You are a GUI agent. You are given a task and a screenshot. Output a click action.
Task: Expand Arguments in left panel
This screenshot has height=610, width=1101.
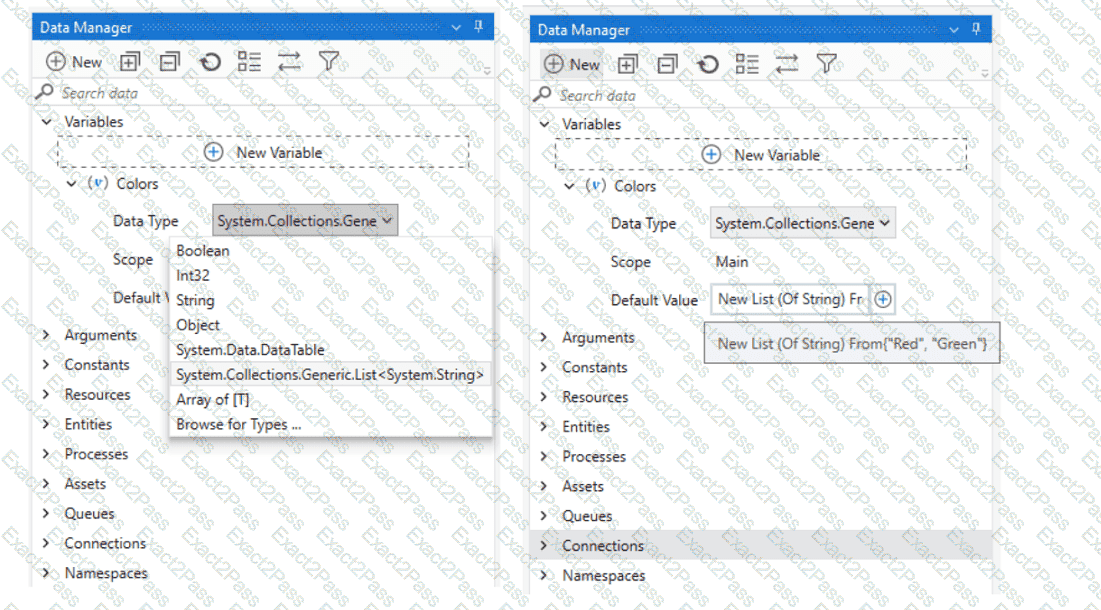pos(46,335)
